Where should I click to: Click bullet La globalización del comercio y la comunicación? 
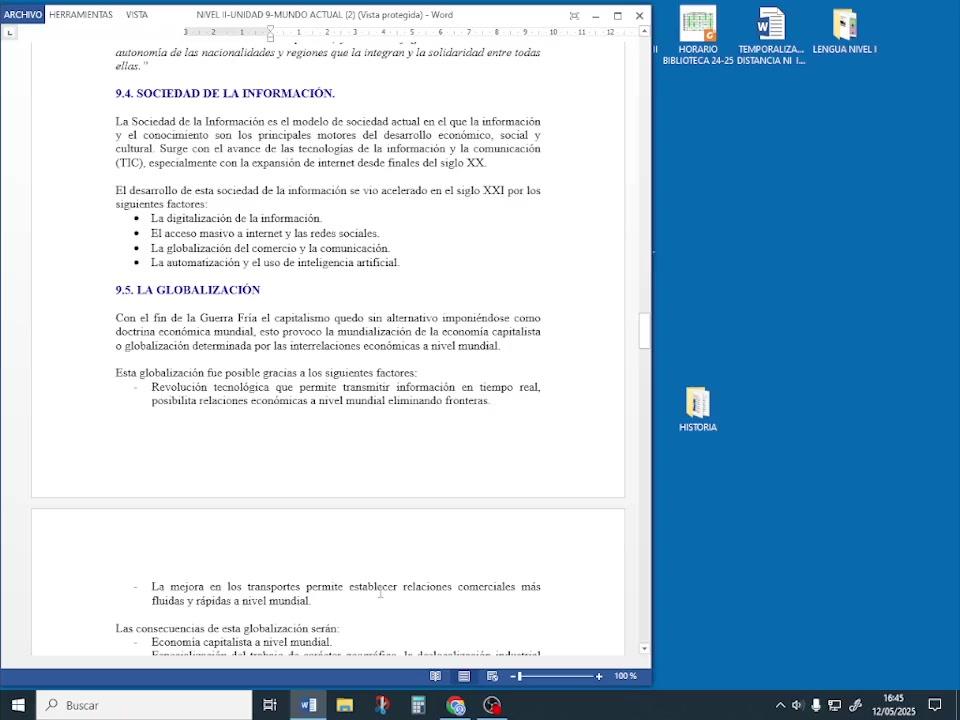[270, 248]
